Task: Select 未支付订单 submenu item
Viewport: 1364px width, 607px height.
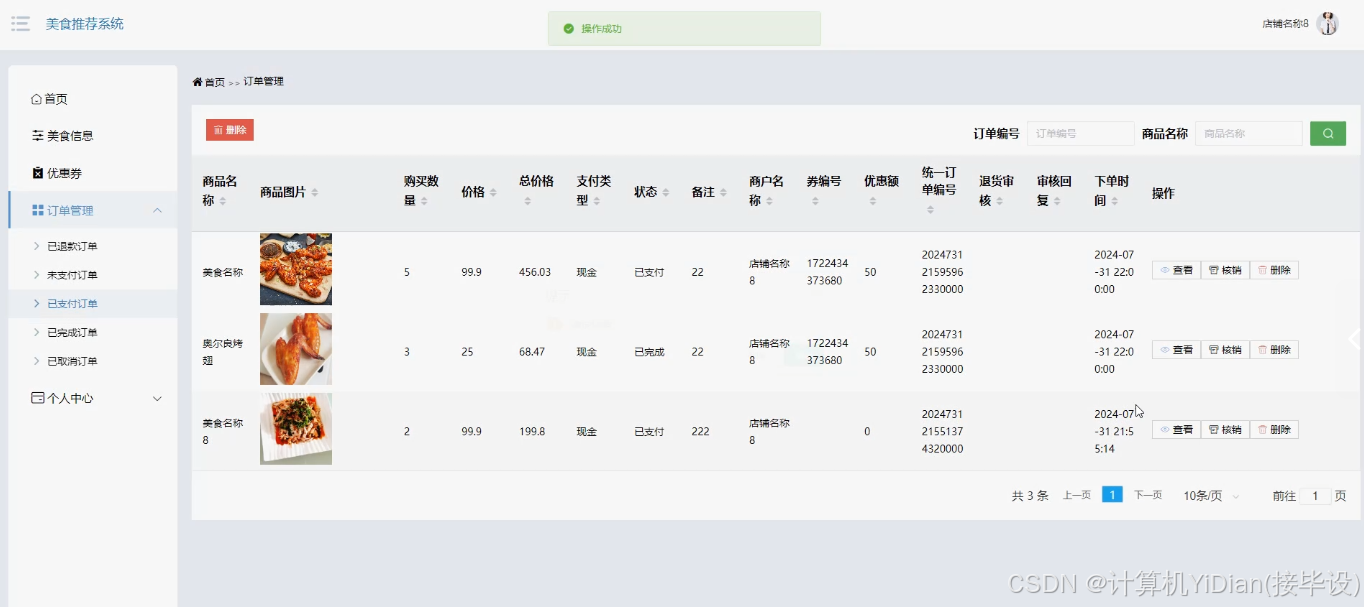Action: (x=92, y=275)
